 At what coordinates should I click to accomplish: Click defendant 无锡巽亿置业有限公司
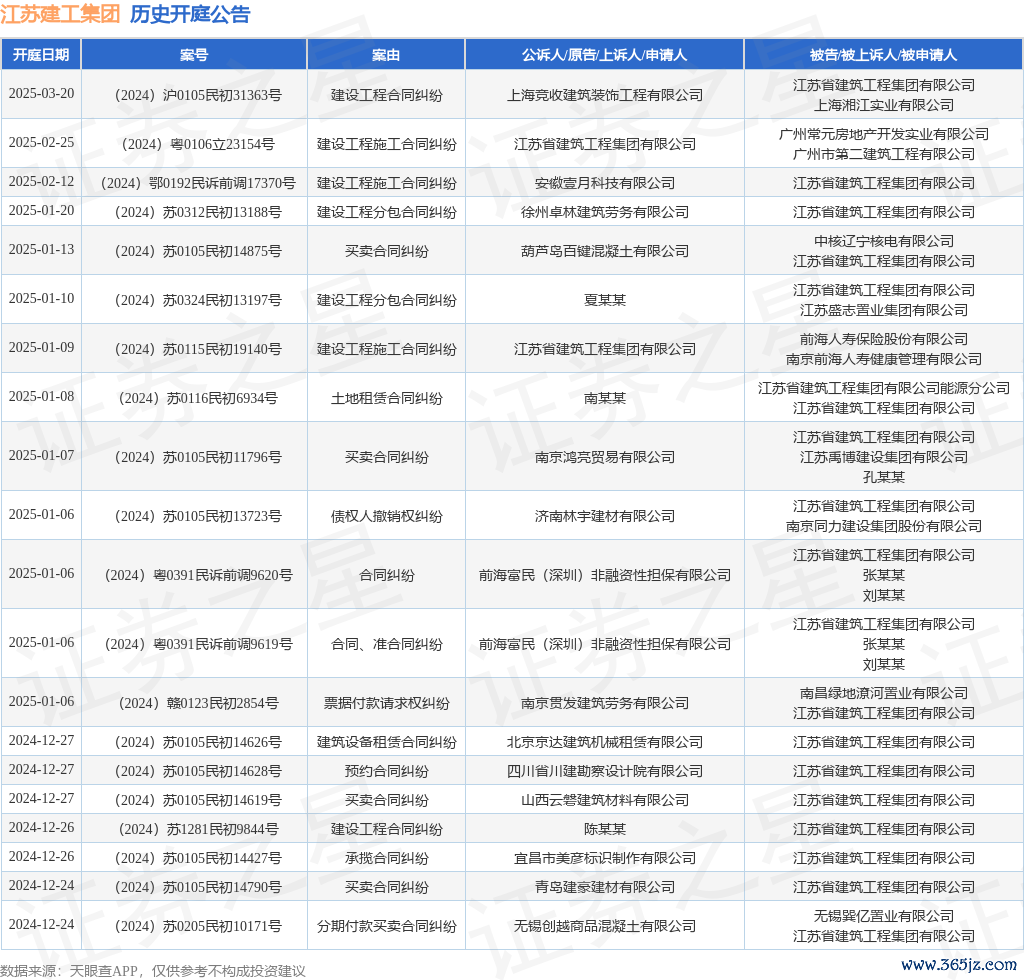pyautogui.click(x=884, y=917)
